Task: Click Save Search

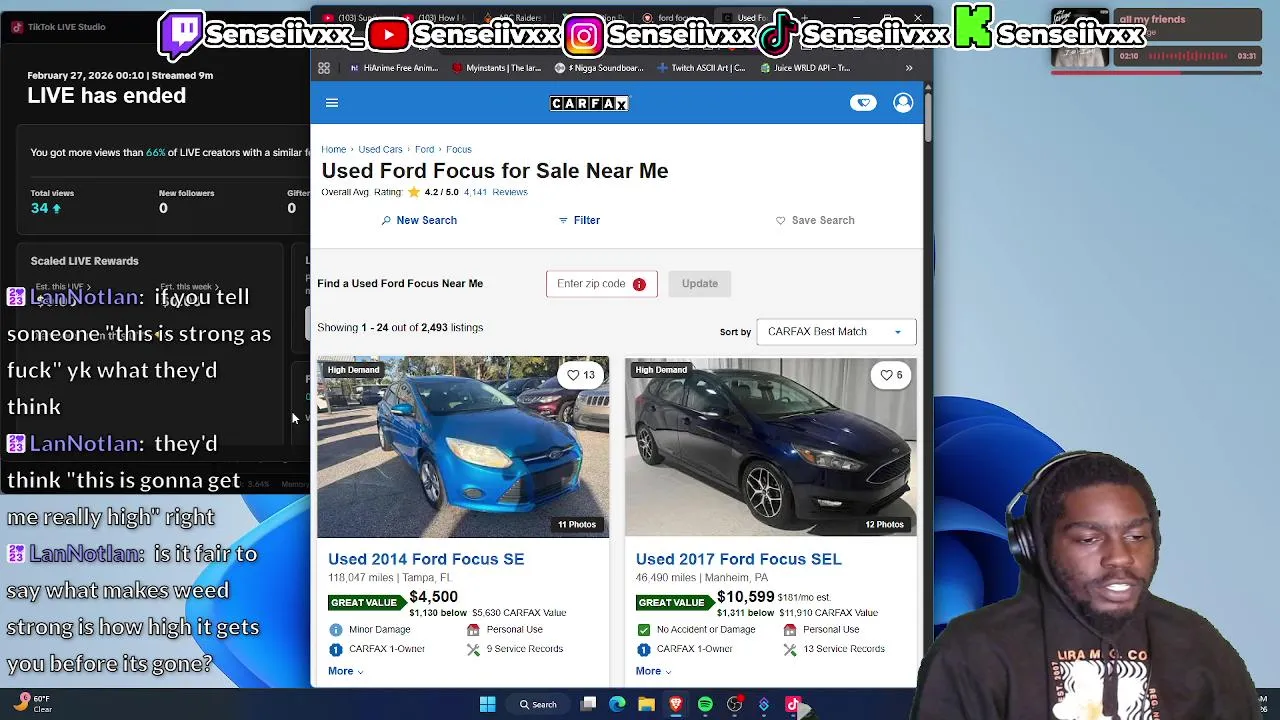Action: [815, 220]
